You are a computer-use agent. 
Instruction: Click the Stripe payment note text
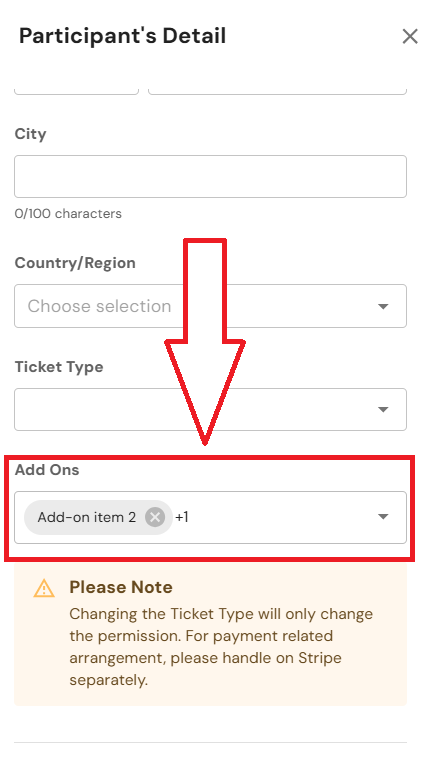click(221, 647)
